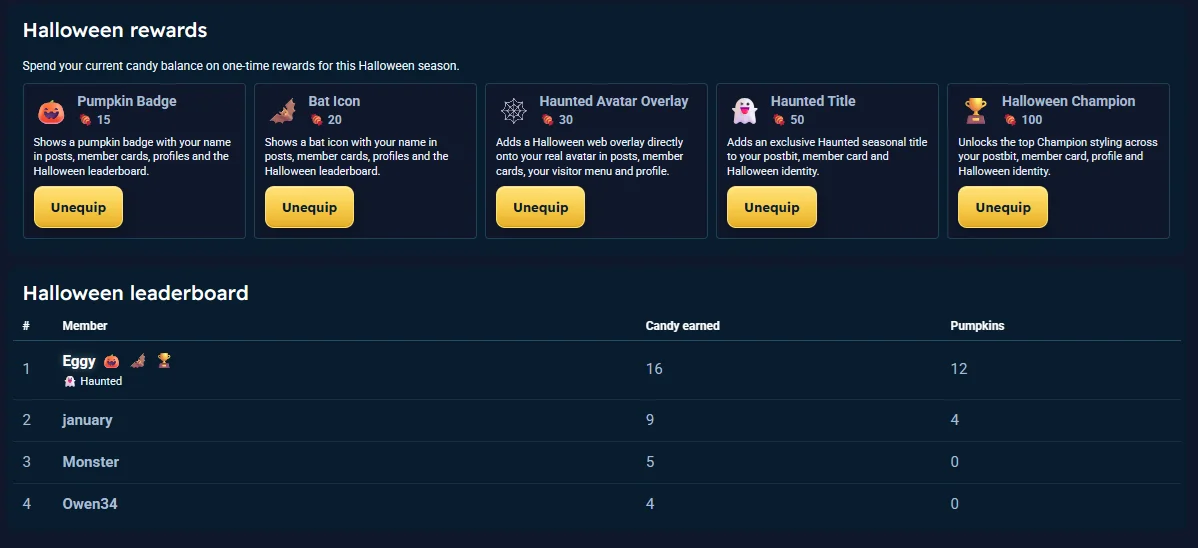This screenshot has height=548, width=1198.
Task: Click the ghost icon beside Haunted title
Action: click(x=70, y=381)
